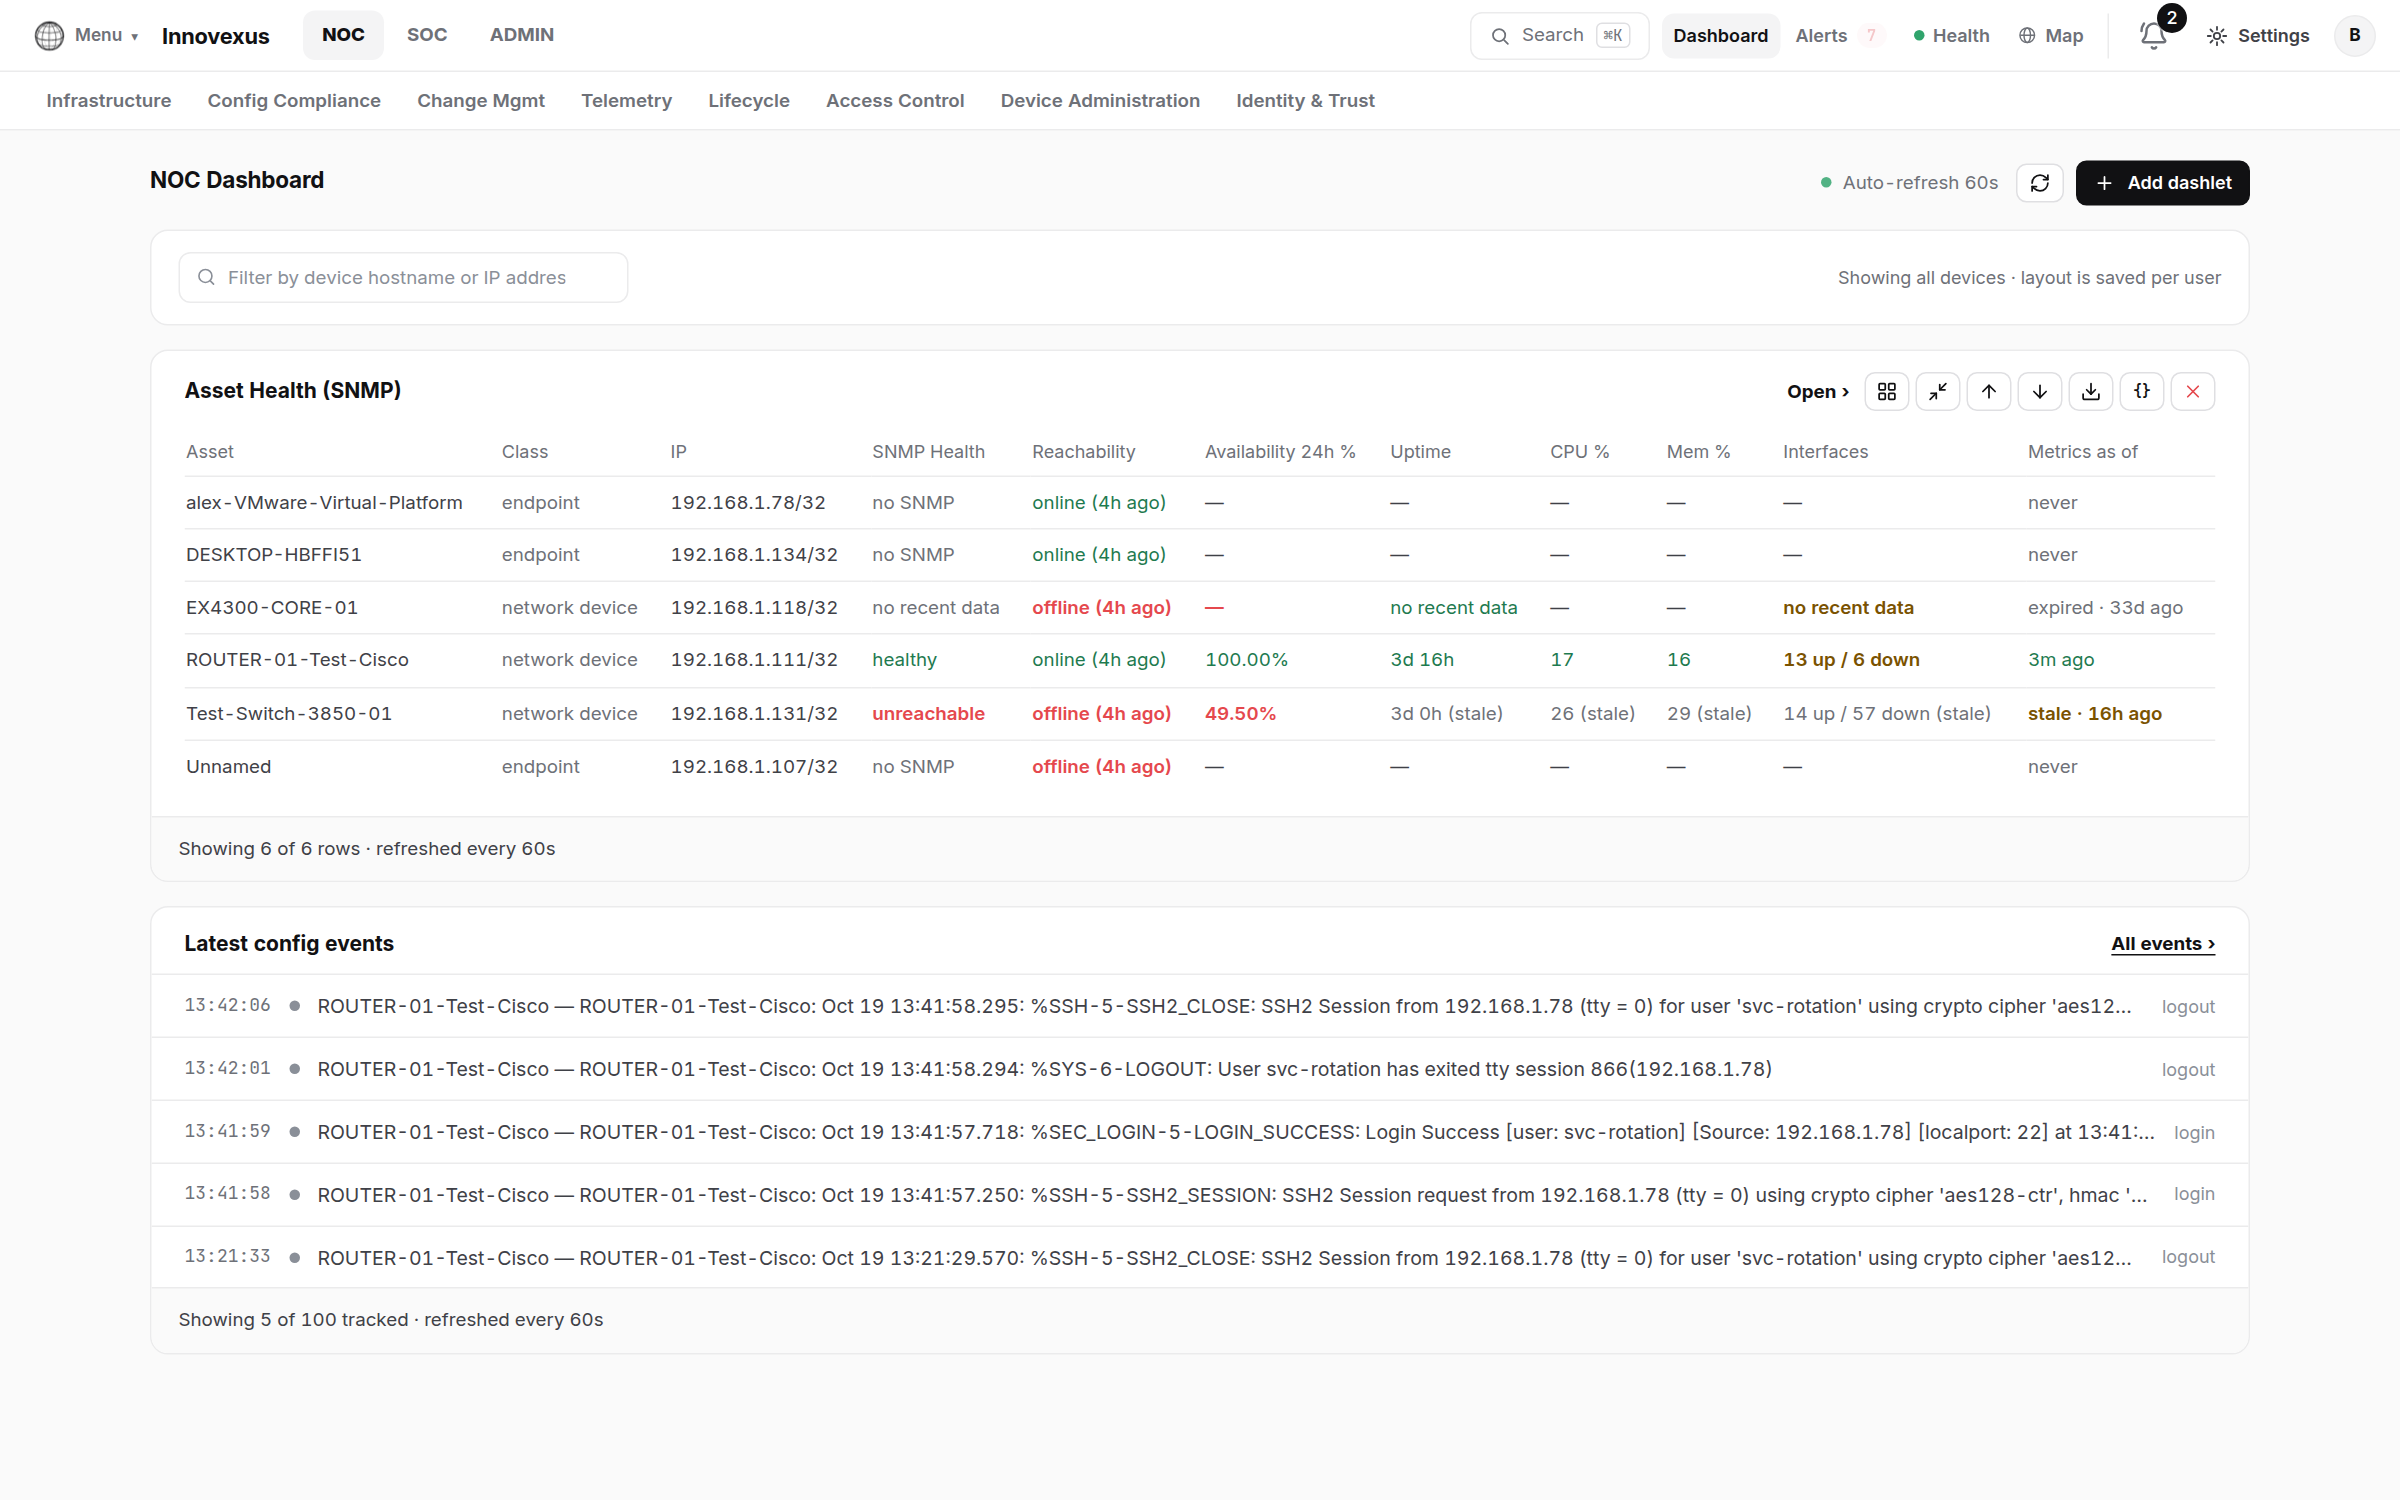Open the 13:42:01 SYS-6-LOGOUT event
2400x1500 pixels.
(1200, 1069)
